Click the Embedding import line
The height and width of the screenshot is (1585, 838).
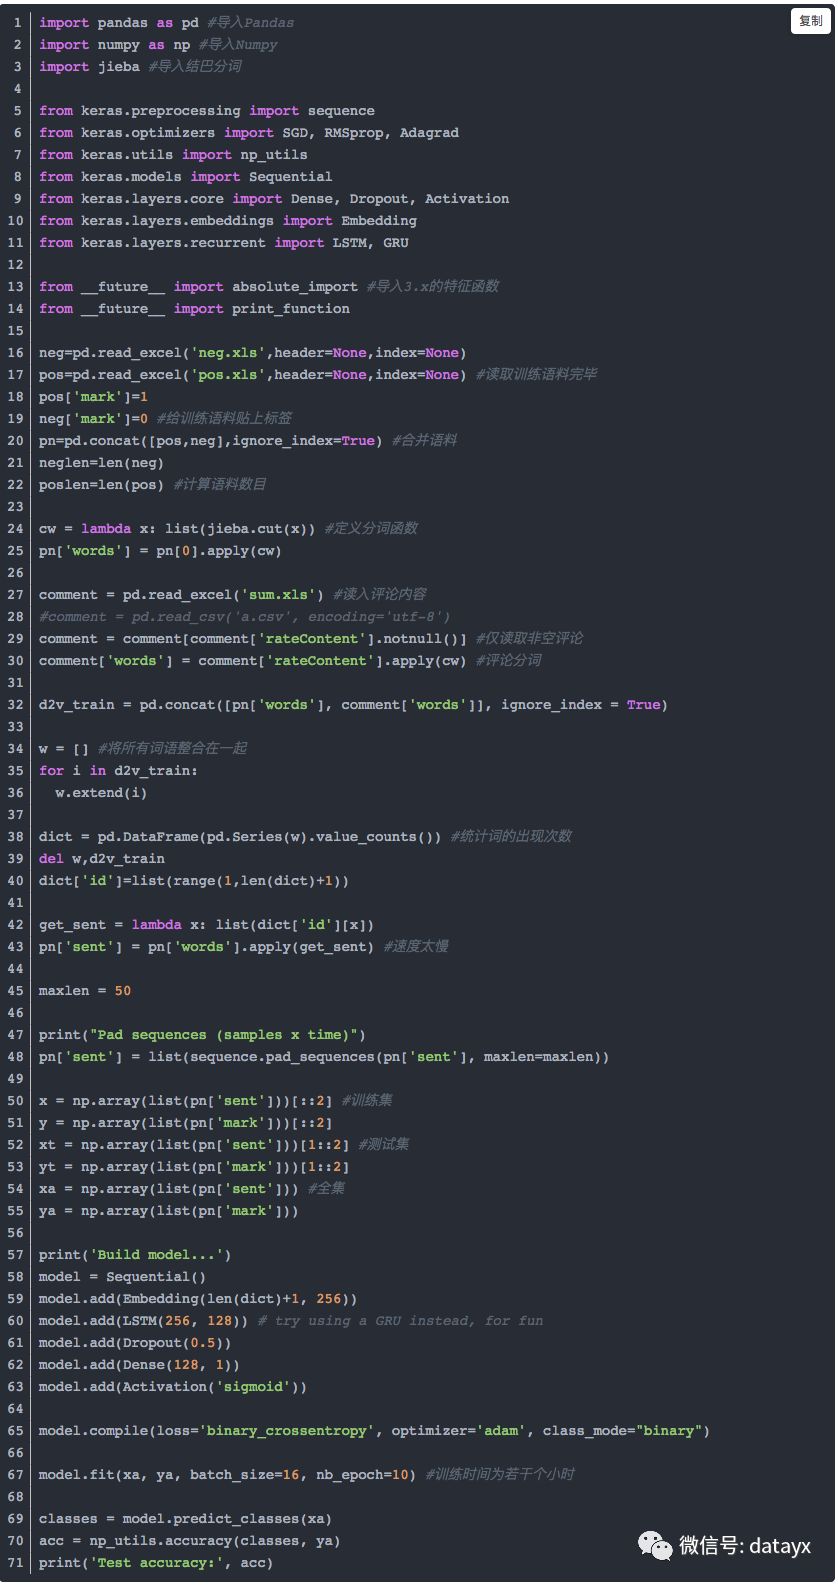227,220
